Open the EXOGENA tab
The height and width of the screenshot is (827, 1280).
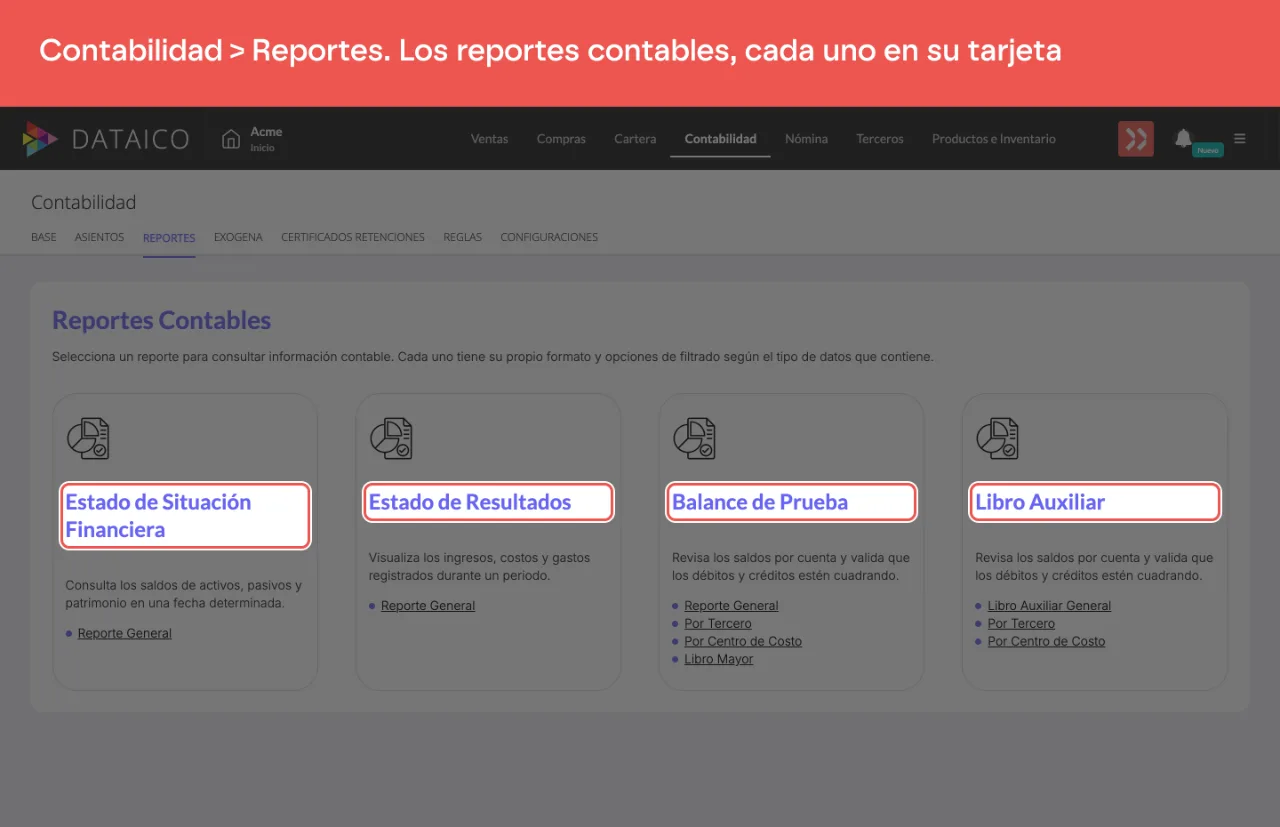[x=238, y=238]
